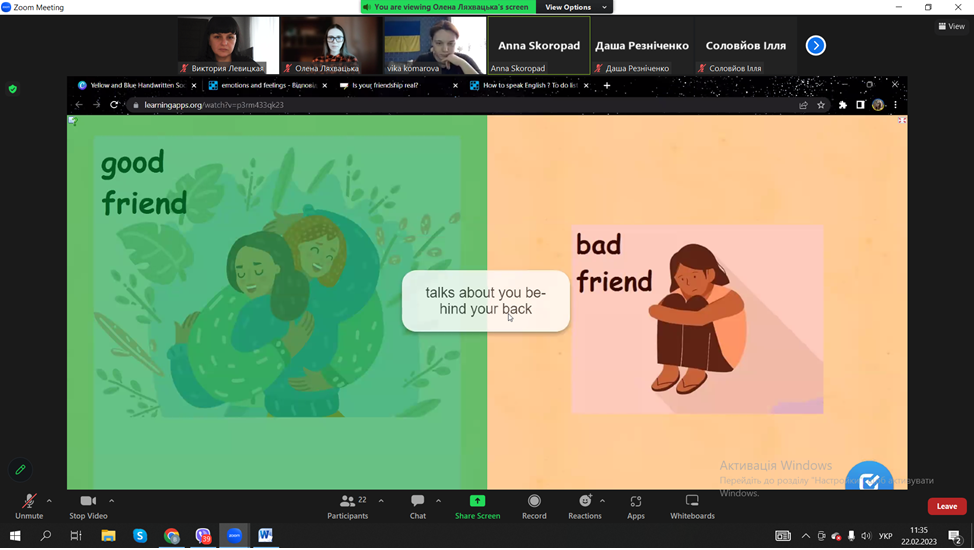Change layout with the View button

(x=951, y=26)
